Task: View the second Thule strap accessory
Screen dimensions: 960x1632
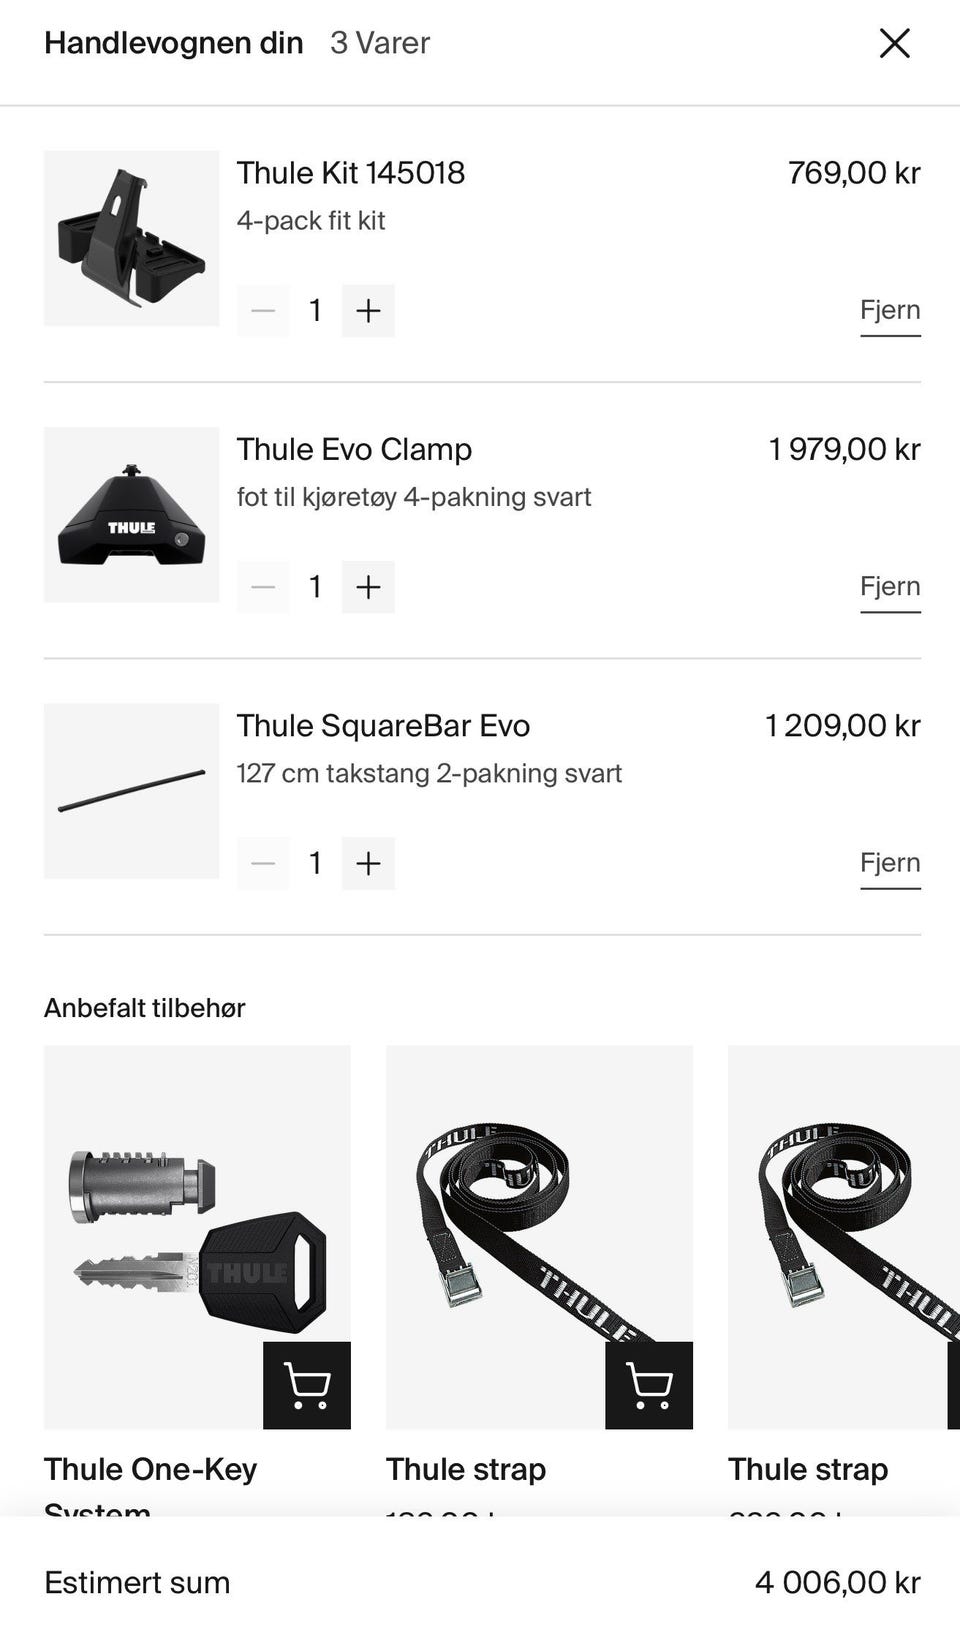Action: pyautogui.click(x=844, y=1237)
